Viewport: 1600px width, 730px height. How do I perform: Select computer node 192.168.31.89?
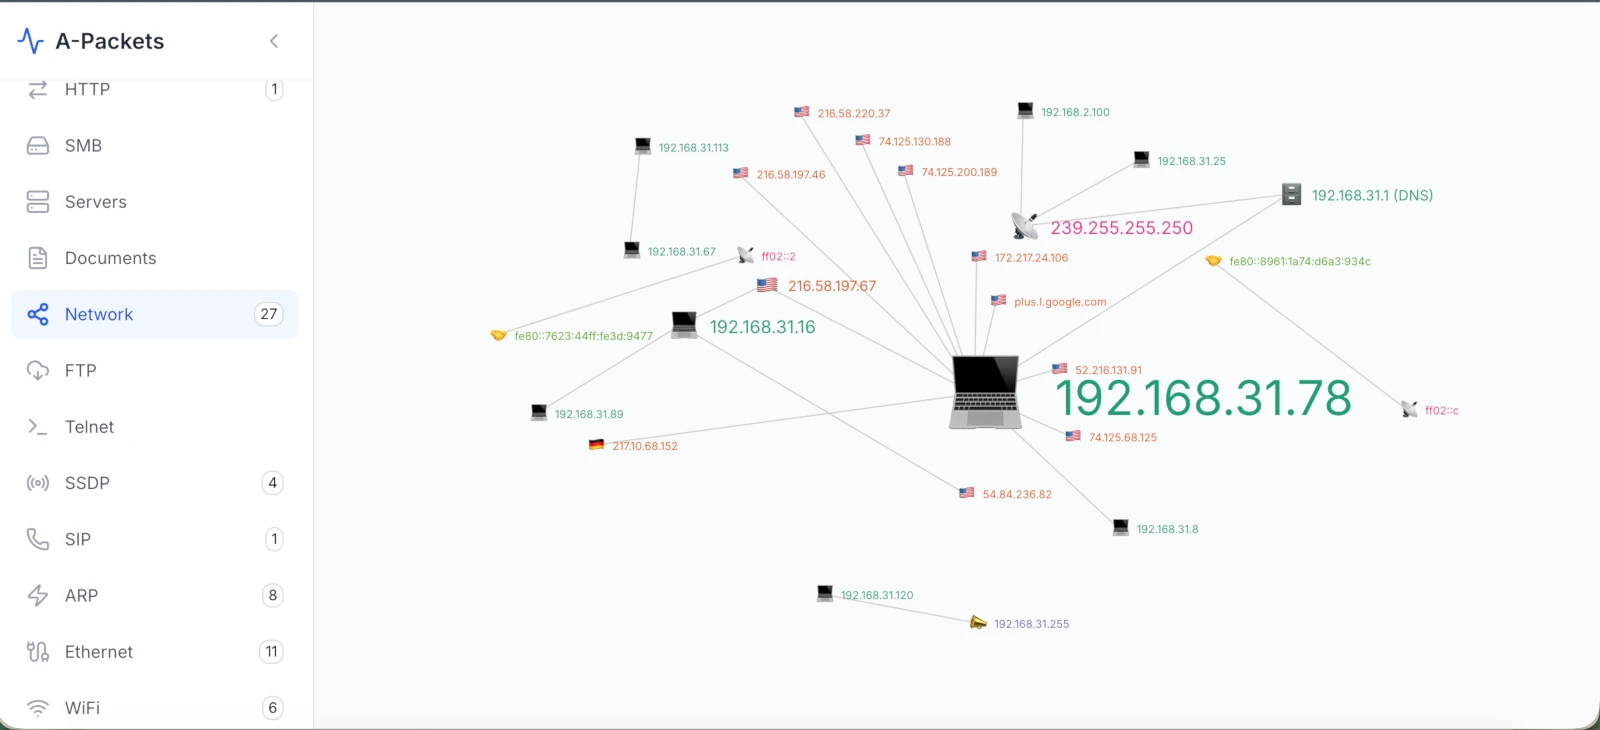point(539,412)
